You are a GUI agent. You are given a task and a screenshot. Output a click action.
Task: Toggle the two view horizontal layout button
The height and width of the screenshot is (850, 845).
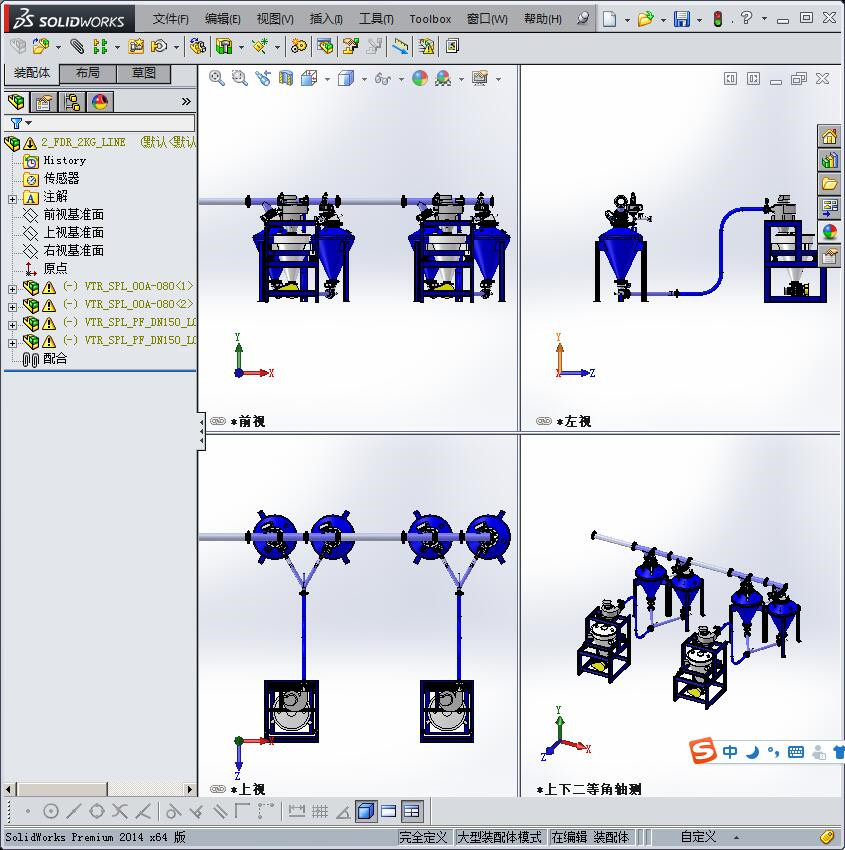tap(389, 811)
